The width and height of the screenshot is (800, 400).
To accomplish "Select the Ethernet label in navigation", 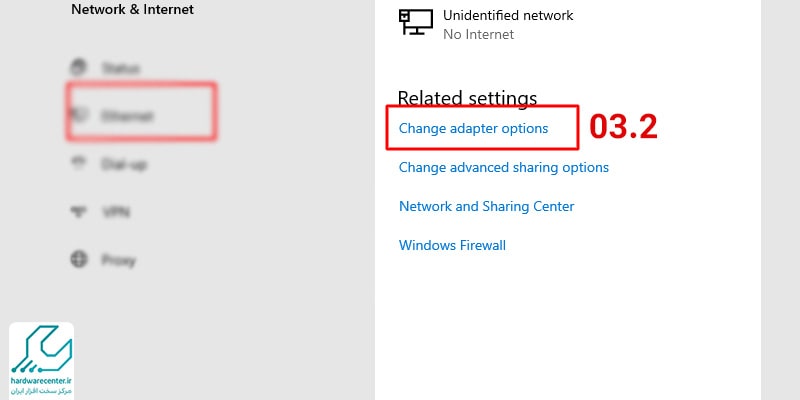I will [x=127, y=116].
